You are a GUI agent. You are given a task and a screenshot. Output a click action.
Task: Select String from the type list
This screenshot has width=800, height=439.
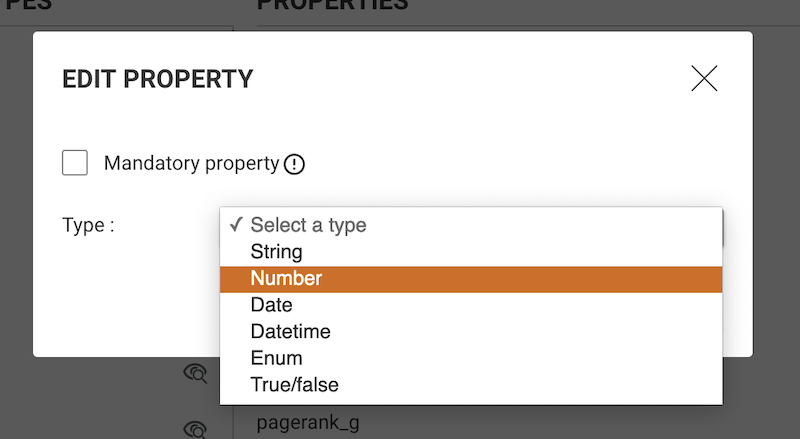471,252
